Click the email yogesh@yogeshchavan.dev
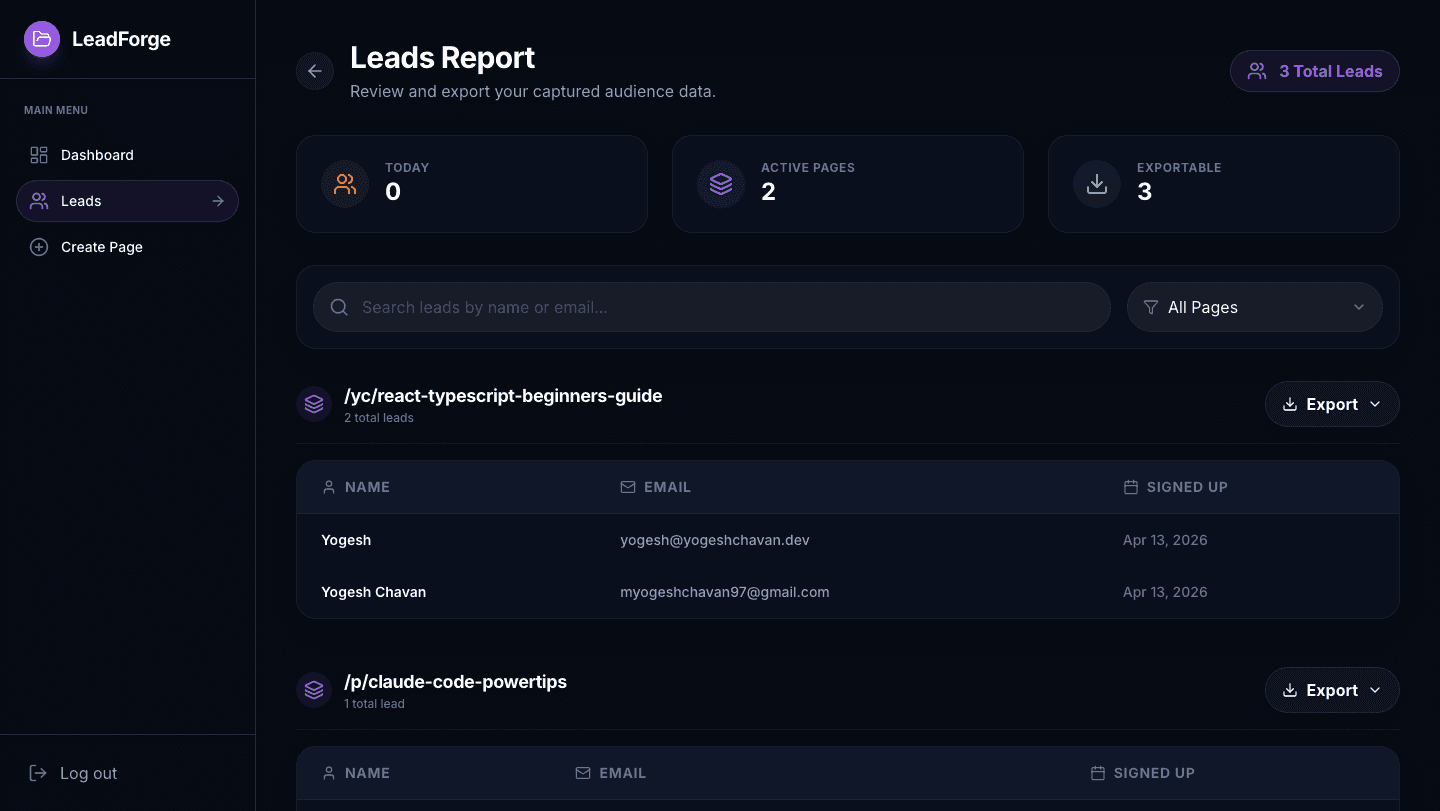The height and width of the screenshot is (811, 1440). click(715, 540)
